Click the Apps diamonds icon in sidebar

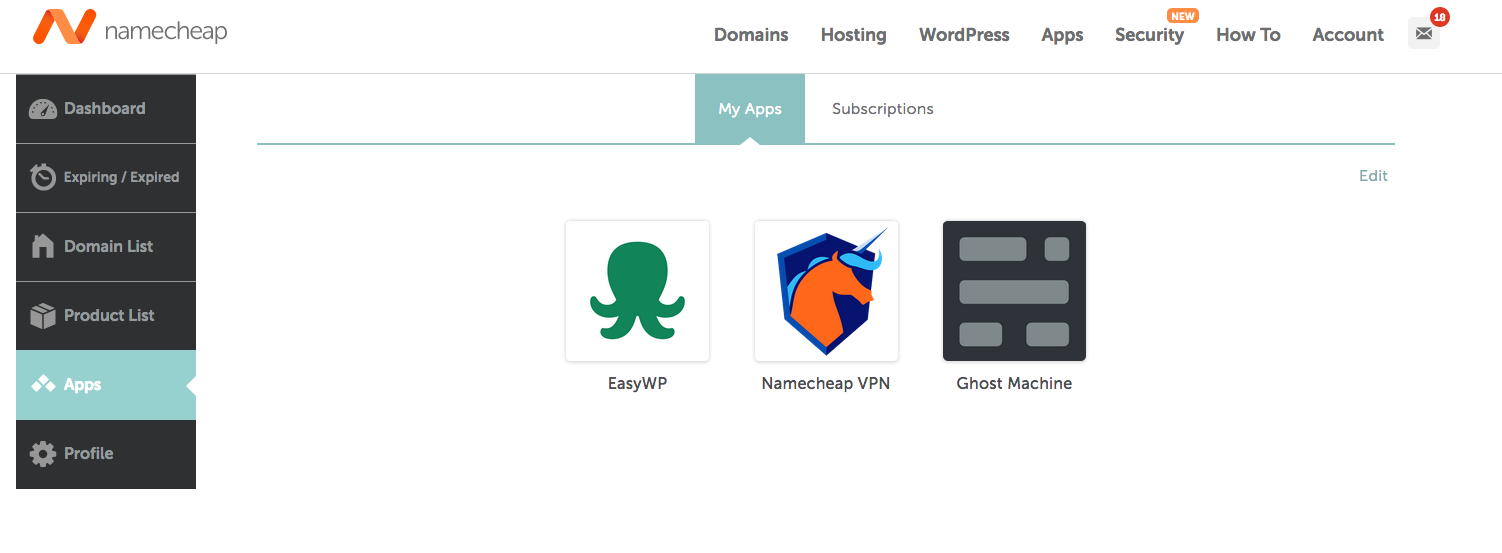coord(43,384)
